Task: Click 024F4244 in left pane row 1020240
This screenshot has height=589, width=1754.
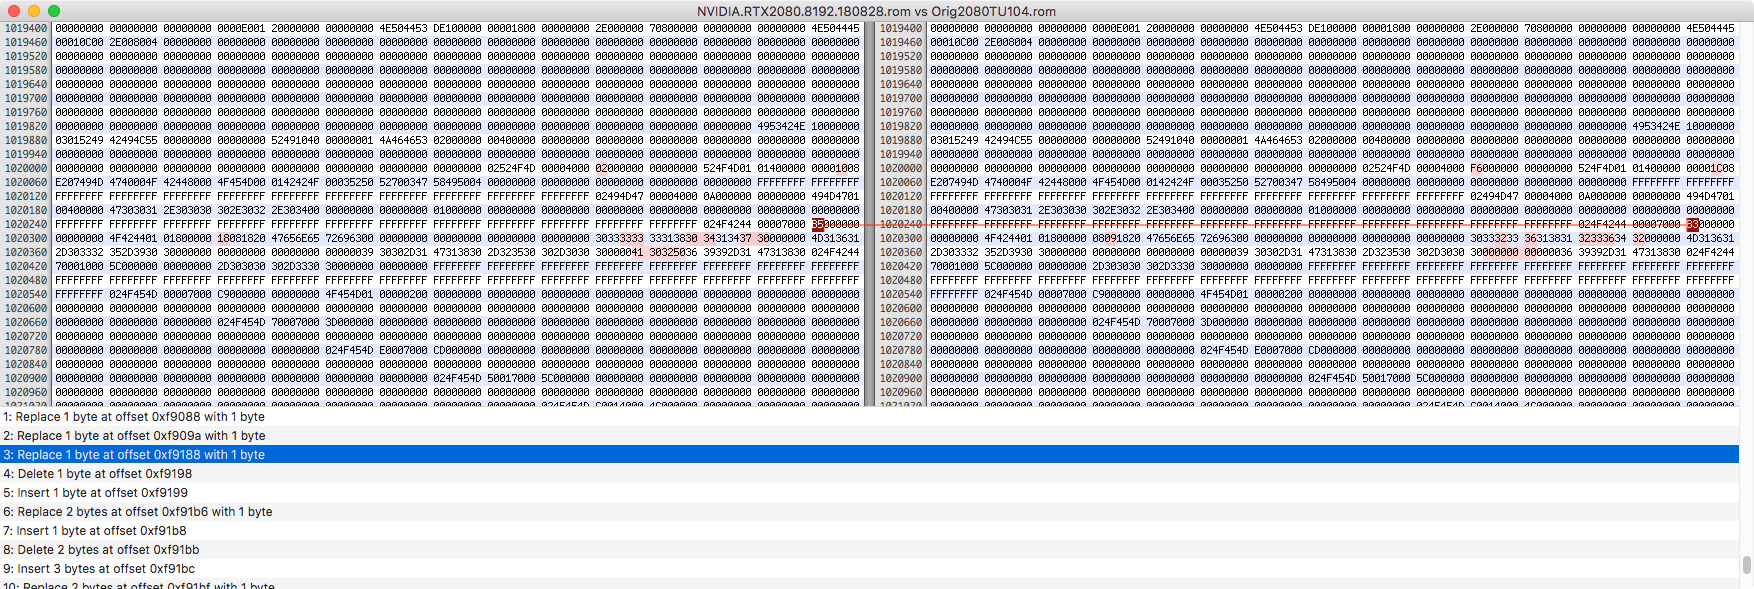Action: pyautogui.click(x=727, y=224)
